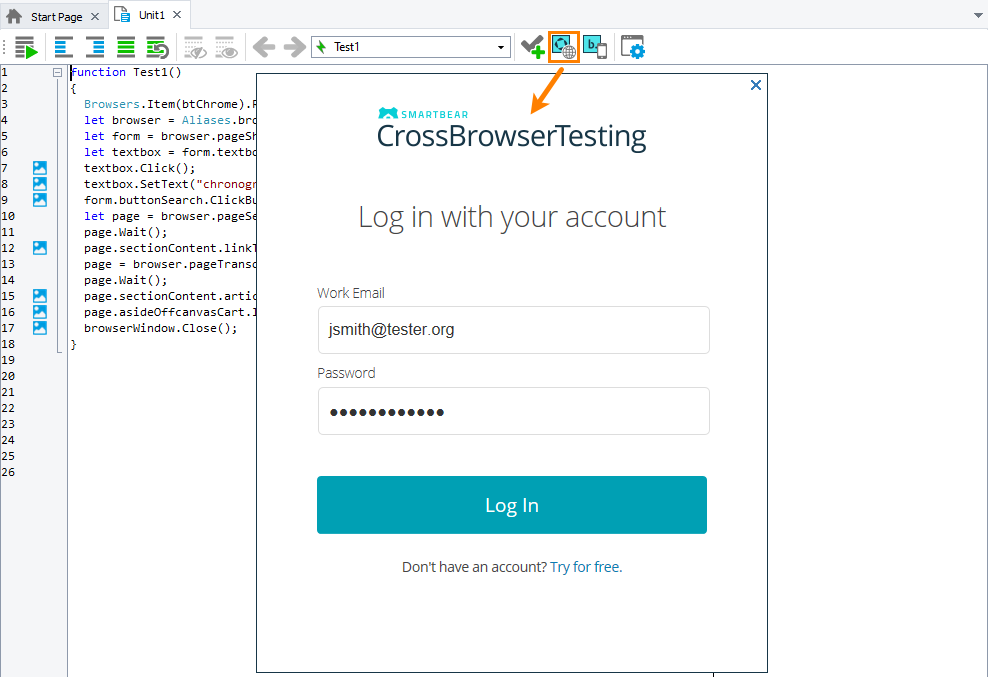Click the uncomment block icon with undo arrow
This screenshot has height=677, width=988.
157,47
